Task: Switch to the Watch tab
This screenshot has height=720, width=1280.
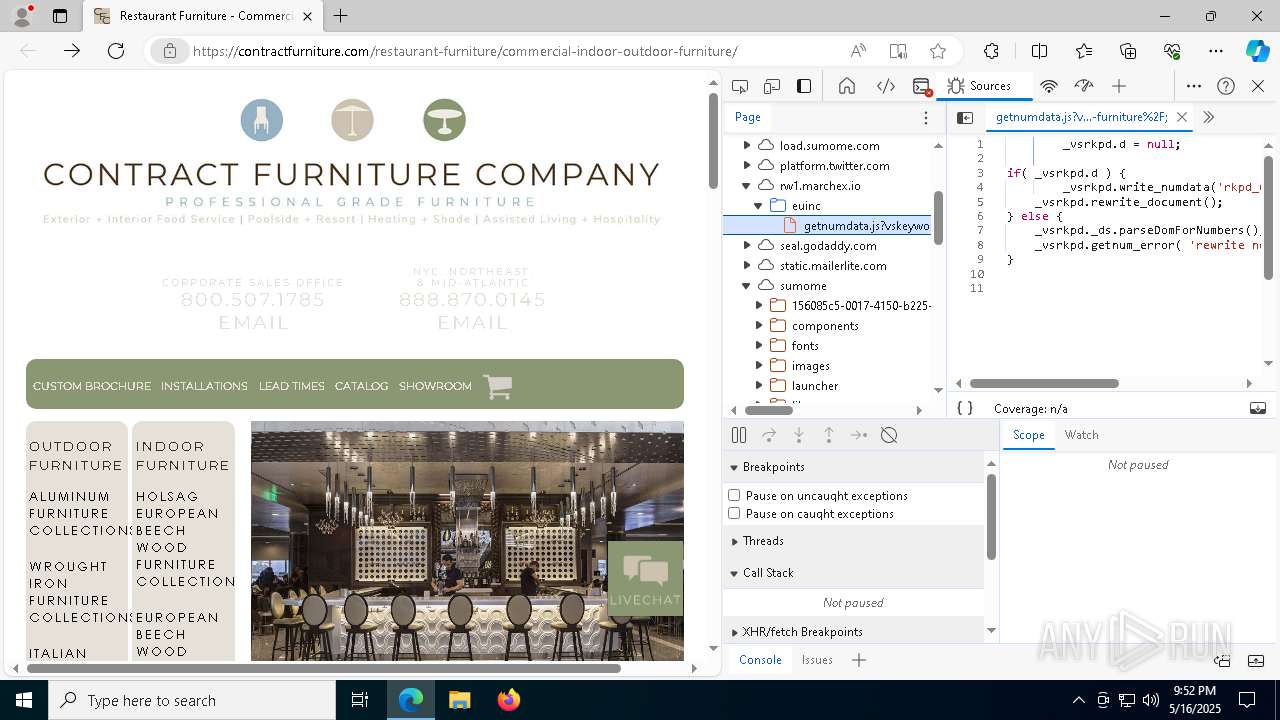Action: coord(1081,435)
